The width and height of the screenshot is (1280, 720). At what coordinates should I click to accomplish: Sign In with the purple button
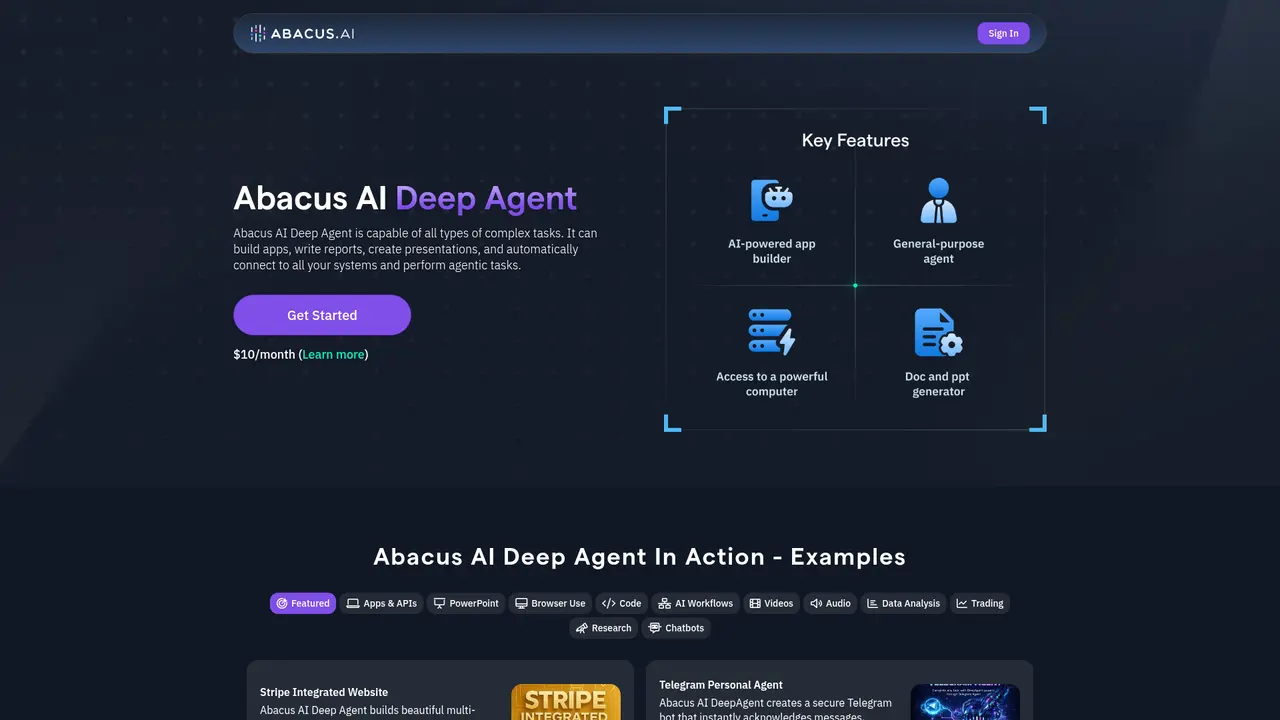point(1003,33)
